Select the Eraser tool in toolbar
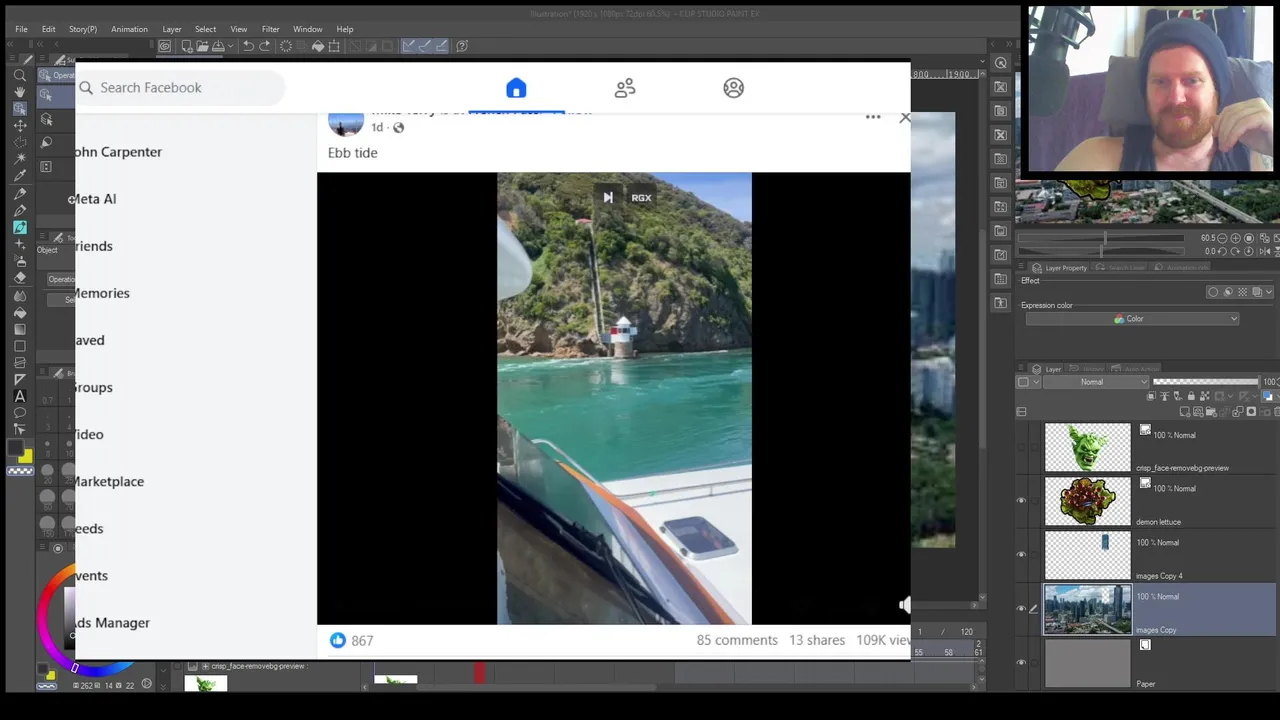This screenshot has height=720, width=1280. pos(20,278)
